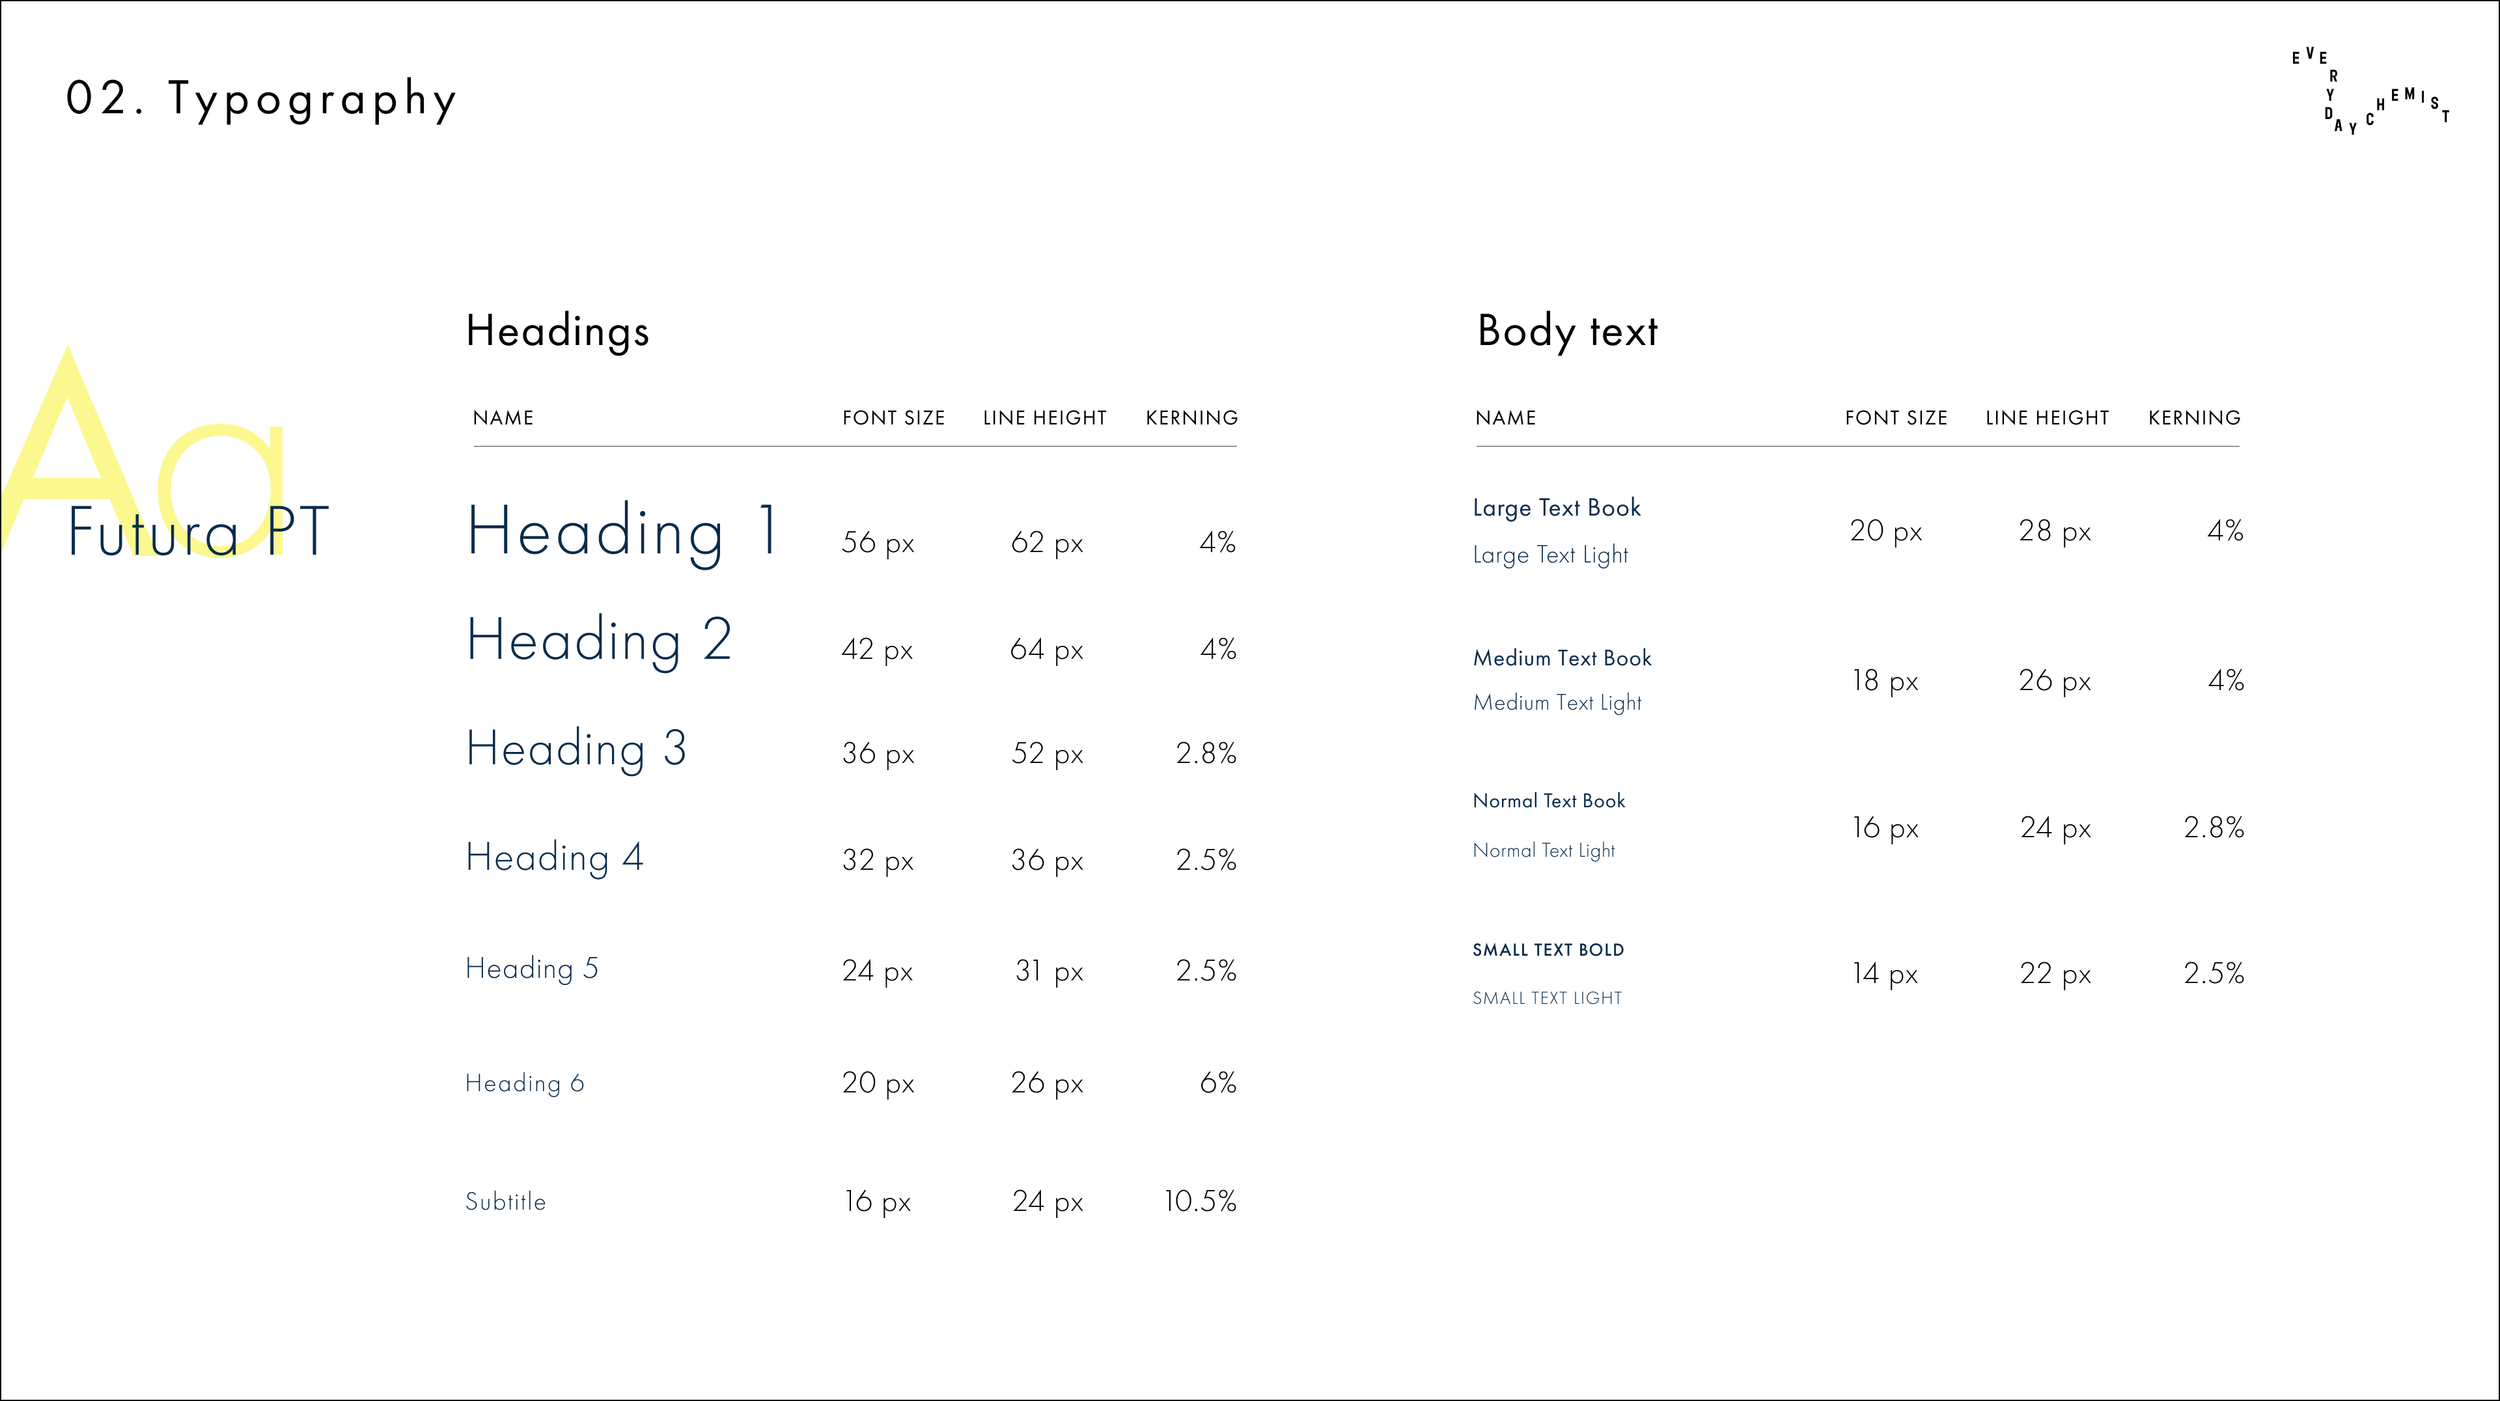This screenshot has height=1401, width=2500.
Task: Click the Medium Text Light label
Action: pyautogui.click(x=1556, y=703)
